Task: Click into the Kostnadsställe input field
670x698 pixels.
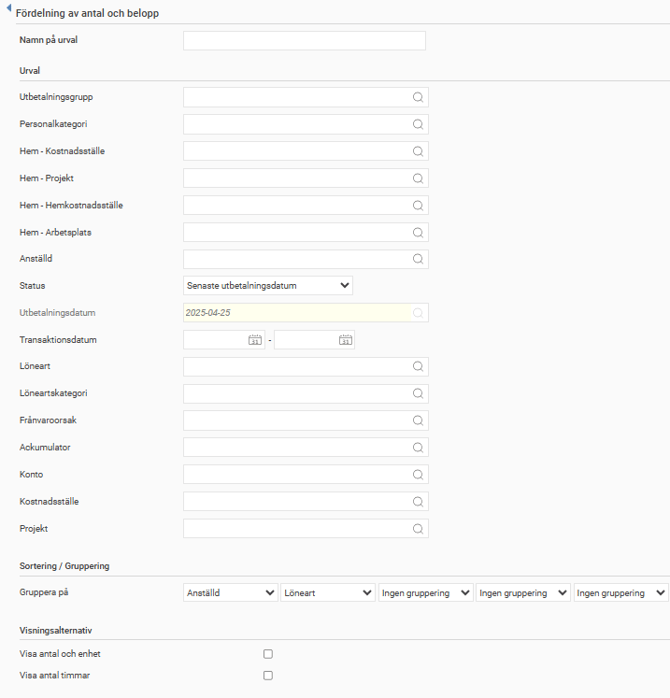Action: pyautogui.click(x=296, y=502)
